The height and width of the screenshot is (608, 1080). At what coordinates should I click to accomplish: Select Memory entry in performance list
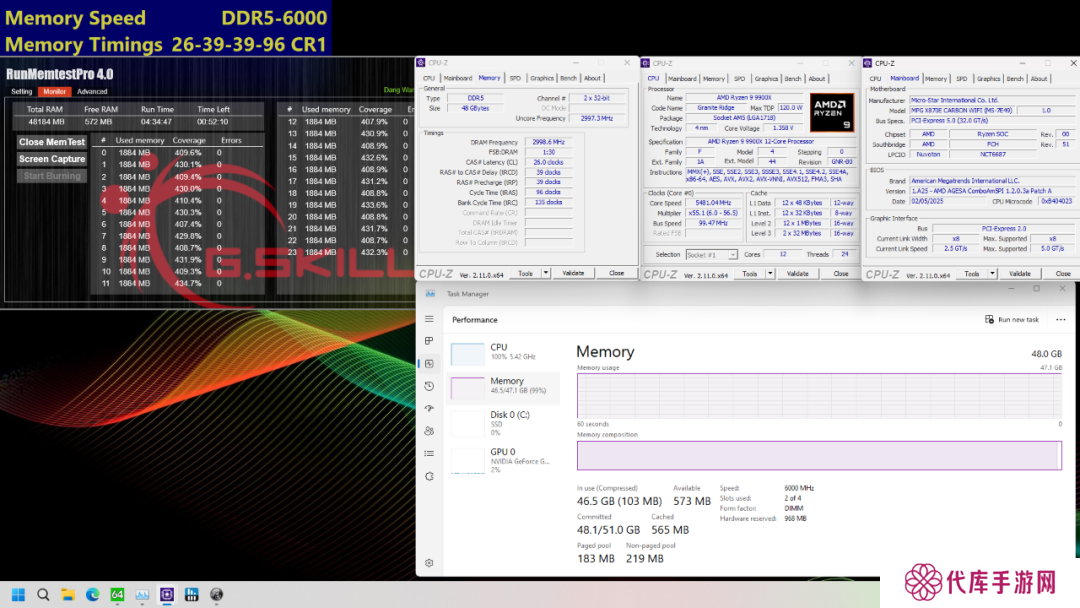coord(504,386)
